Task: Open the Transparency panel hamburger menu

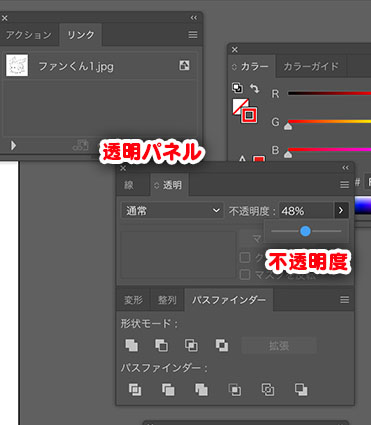Action: tap(344, 185)
